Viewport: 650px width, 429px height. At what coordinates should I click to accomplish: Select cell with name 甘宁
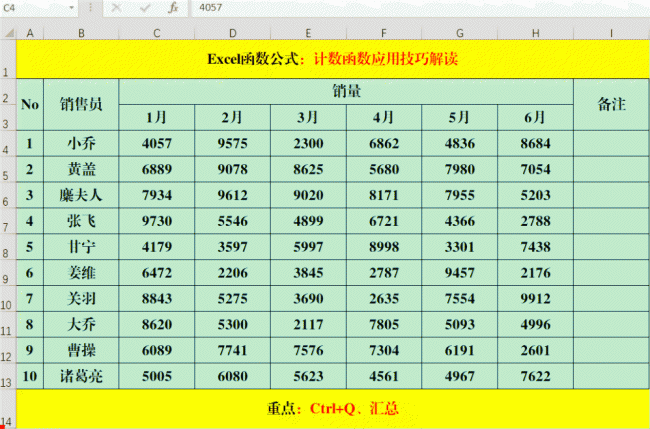click(81, 247)
